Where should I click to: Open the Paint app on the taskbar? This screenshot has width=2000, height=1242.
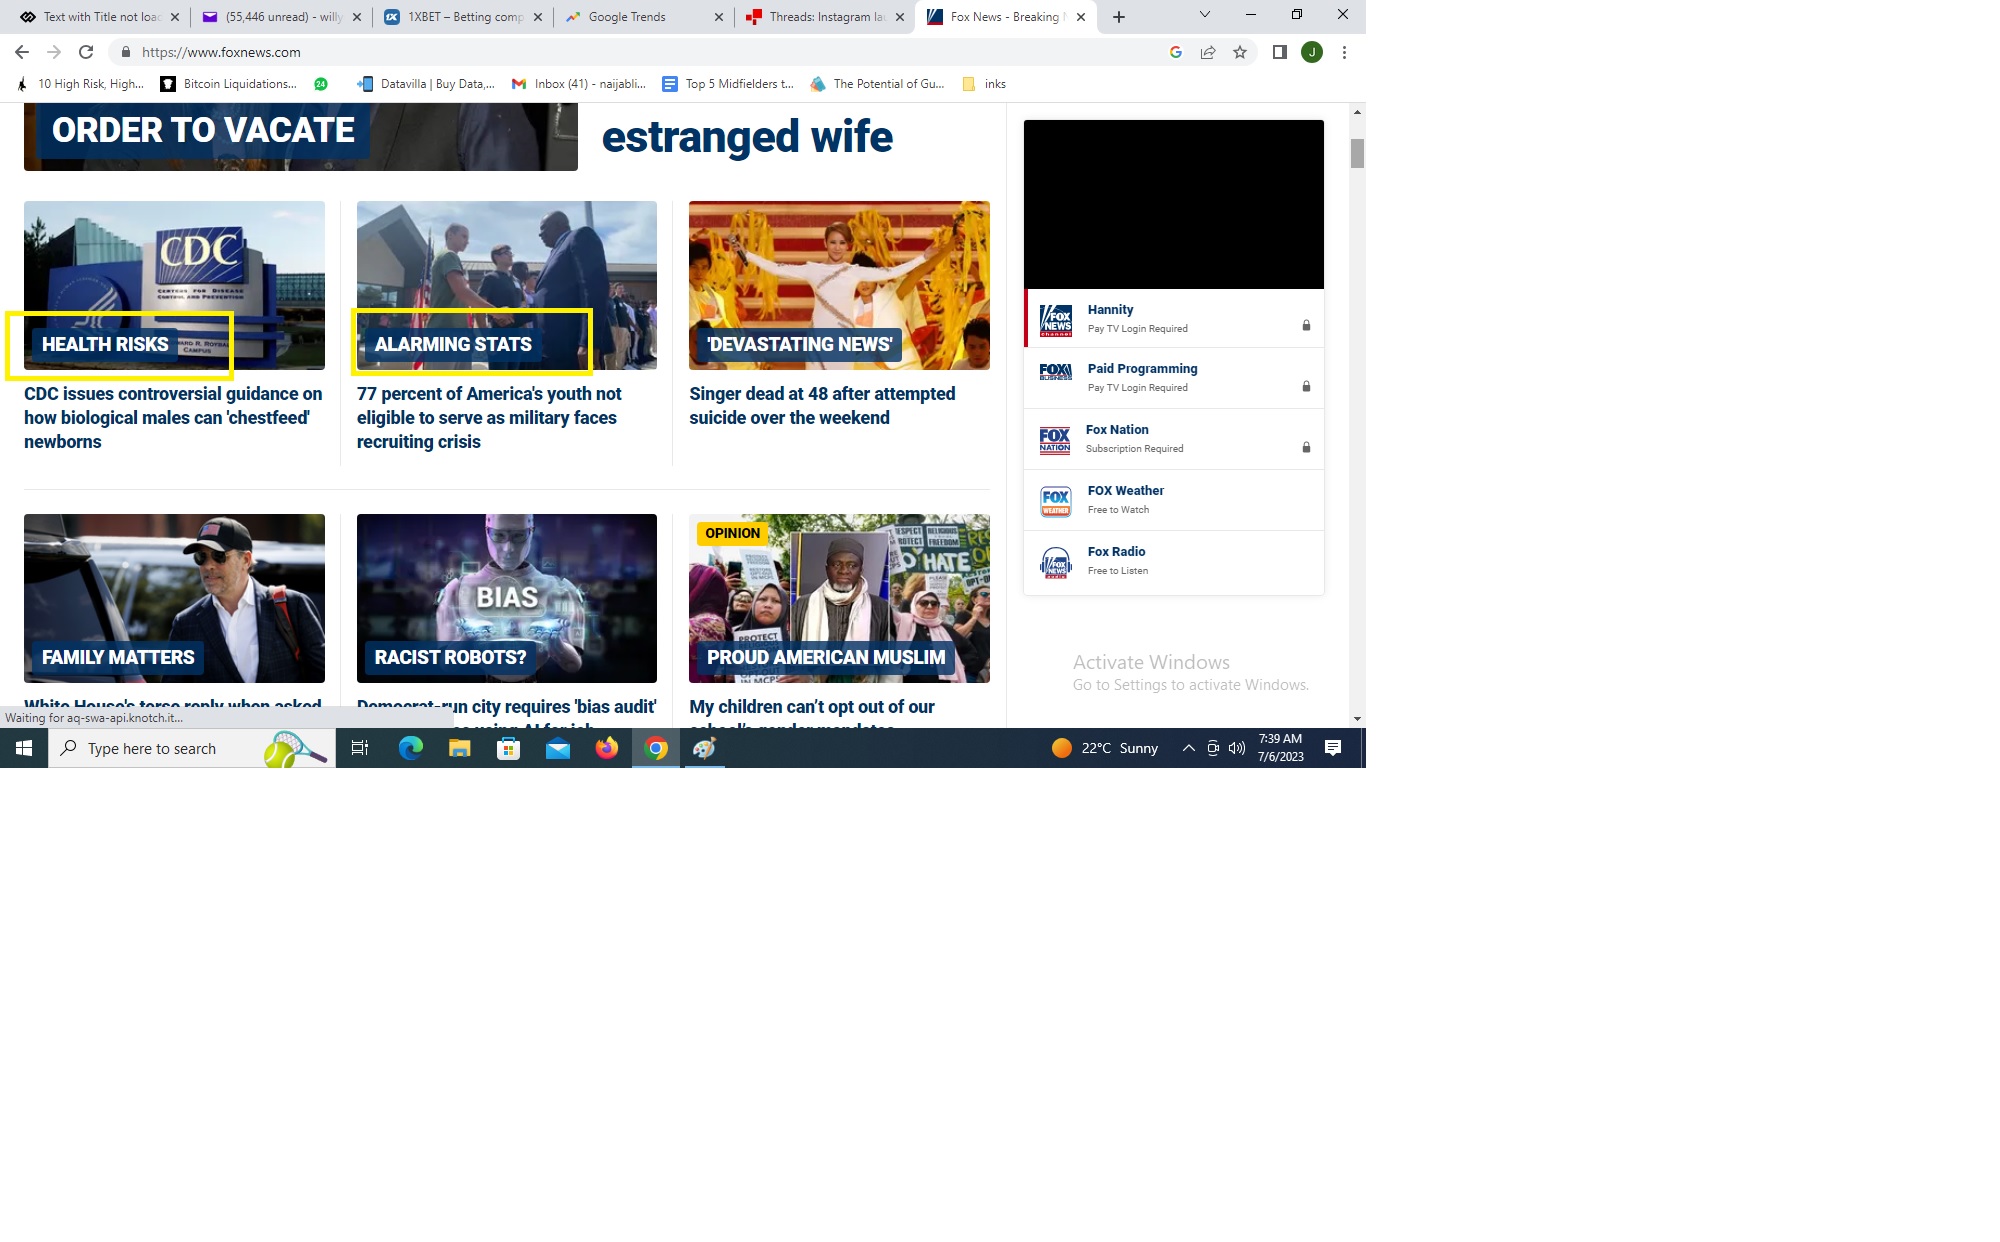click(704, 748)
